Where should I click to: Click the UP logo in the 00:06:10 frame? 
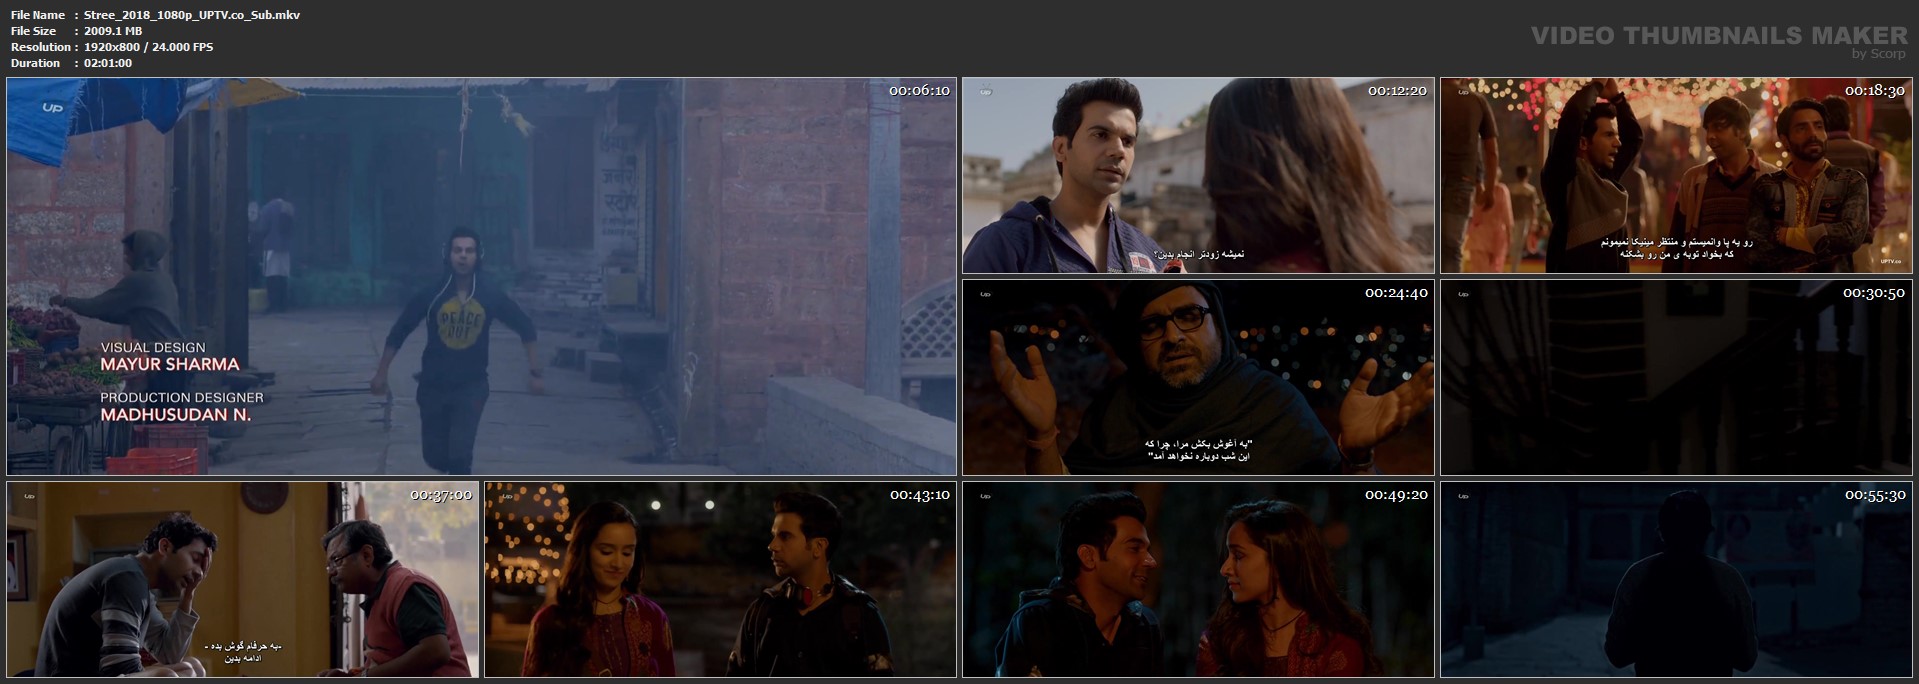pos(52,107)
